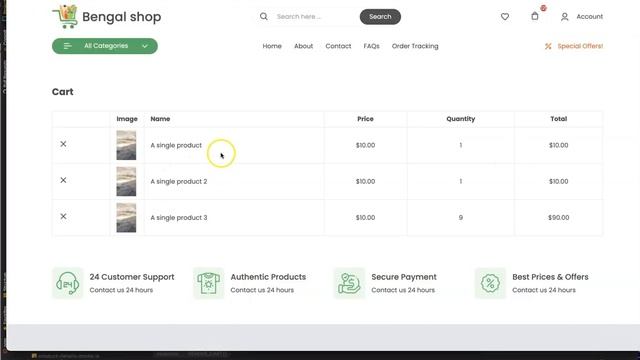Click the red cart count badge
This screenshot has height=360, width=640.
click(x=543, y=8)
